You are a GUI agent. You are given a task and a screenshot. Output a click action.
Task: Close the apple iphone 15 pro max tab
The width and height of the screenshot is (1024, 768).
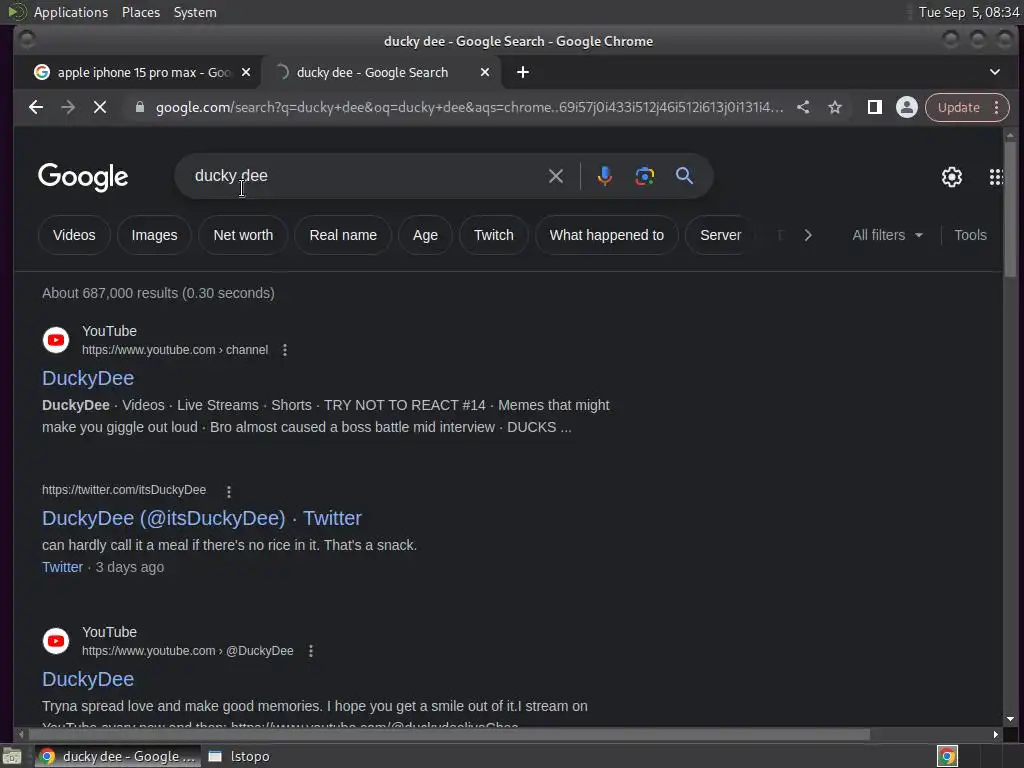[x=246, y=72]
